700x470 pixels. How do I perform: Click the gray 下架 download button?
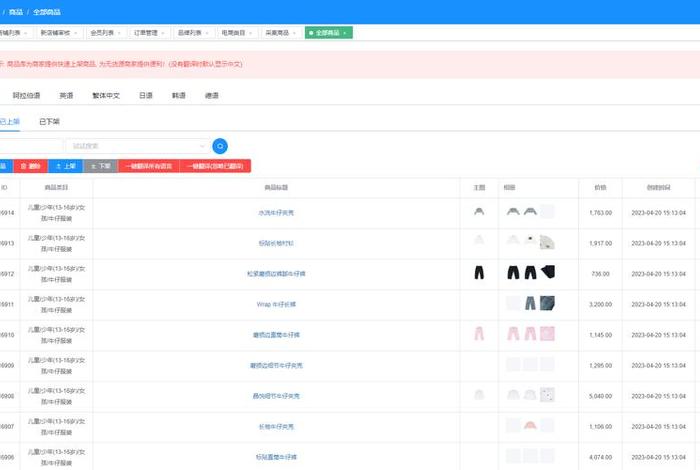(x=100, y=166)
